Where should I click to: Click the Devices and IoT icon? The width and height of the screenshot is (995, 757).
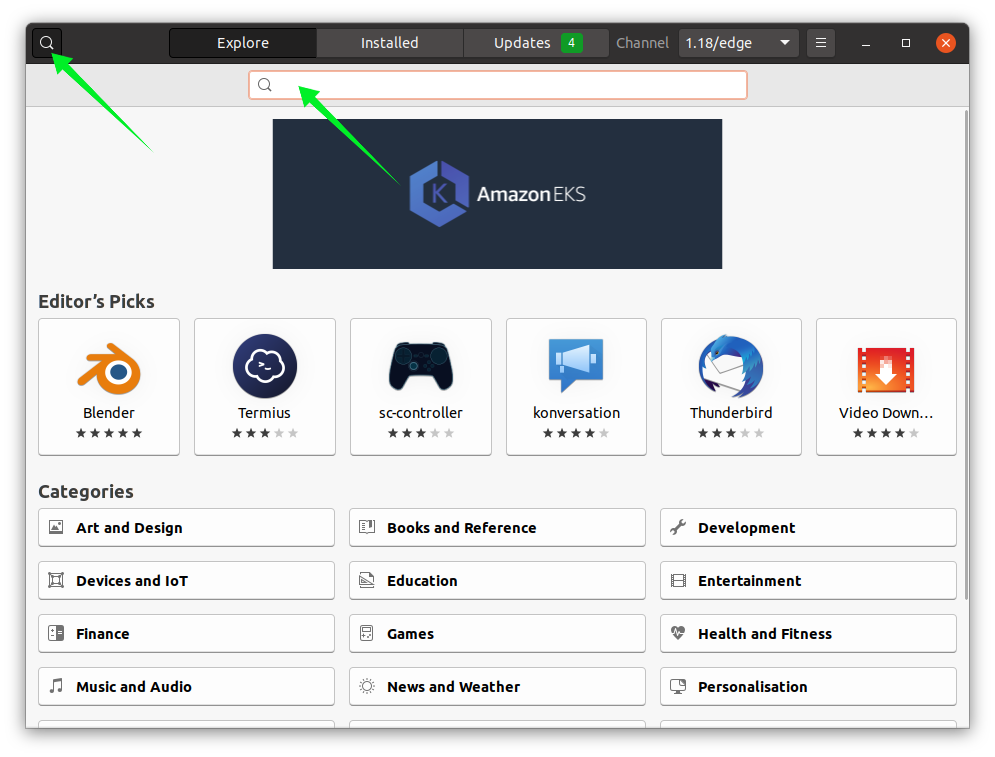click(56, 580)
